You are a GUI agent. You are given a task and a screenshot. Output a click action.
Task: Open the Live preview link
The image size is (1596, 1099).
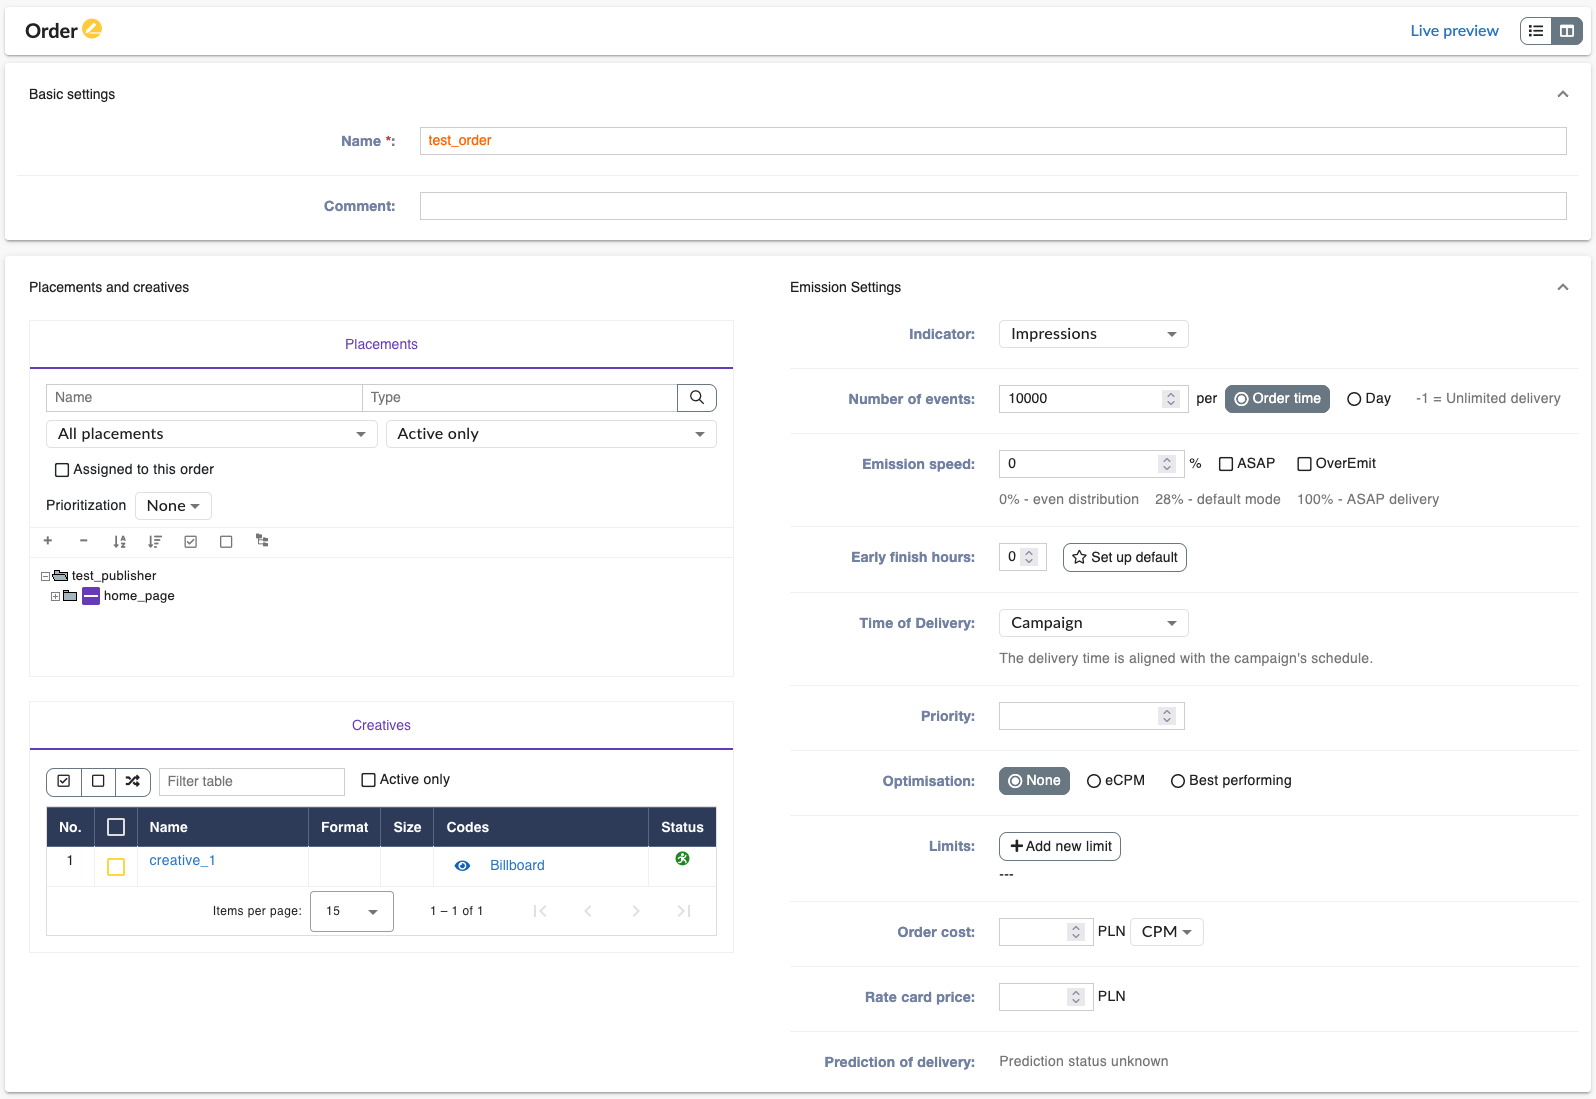pos(1454,31)
